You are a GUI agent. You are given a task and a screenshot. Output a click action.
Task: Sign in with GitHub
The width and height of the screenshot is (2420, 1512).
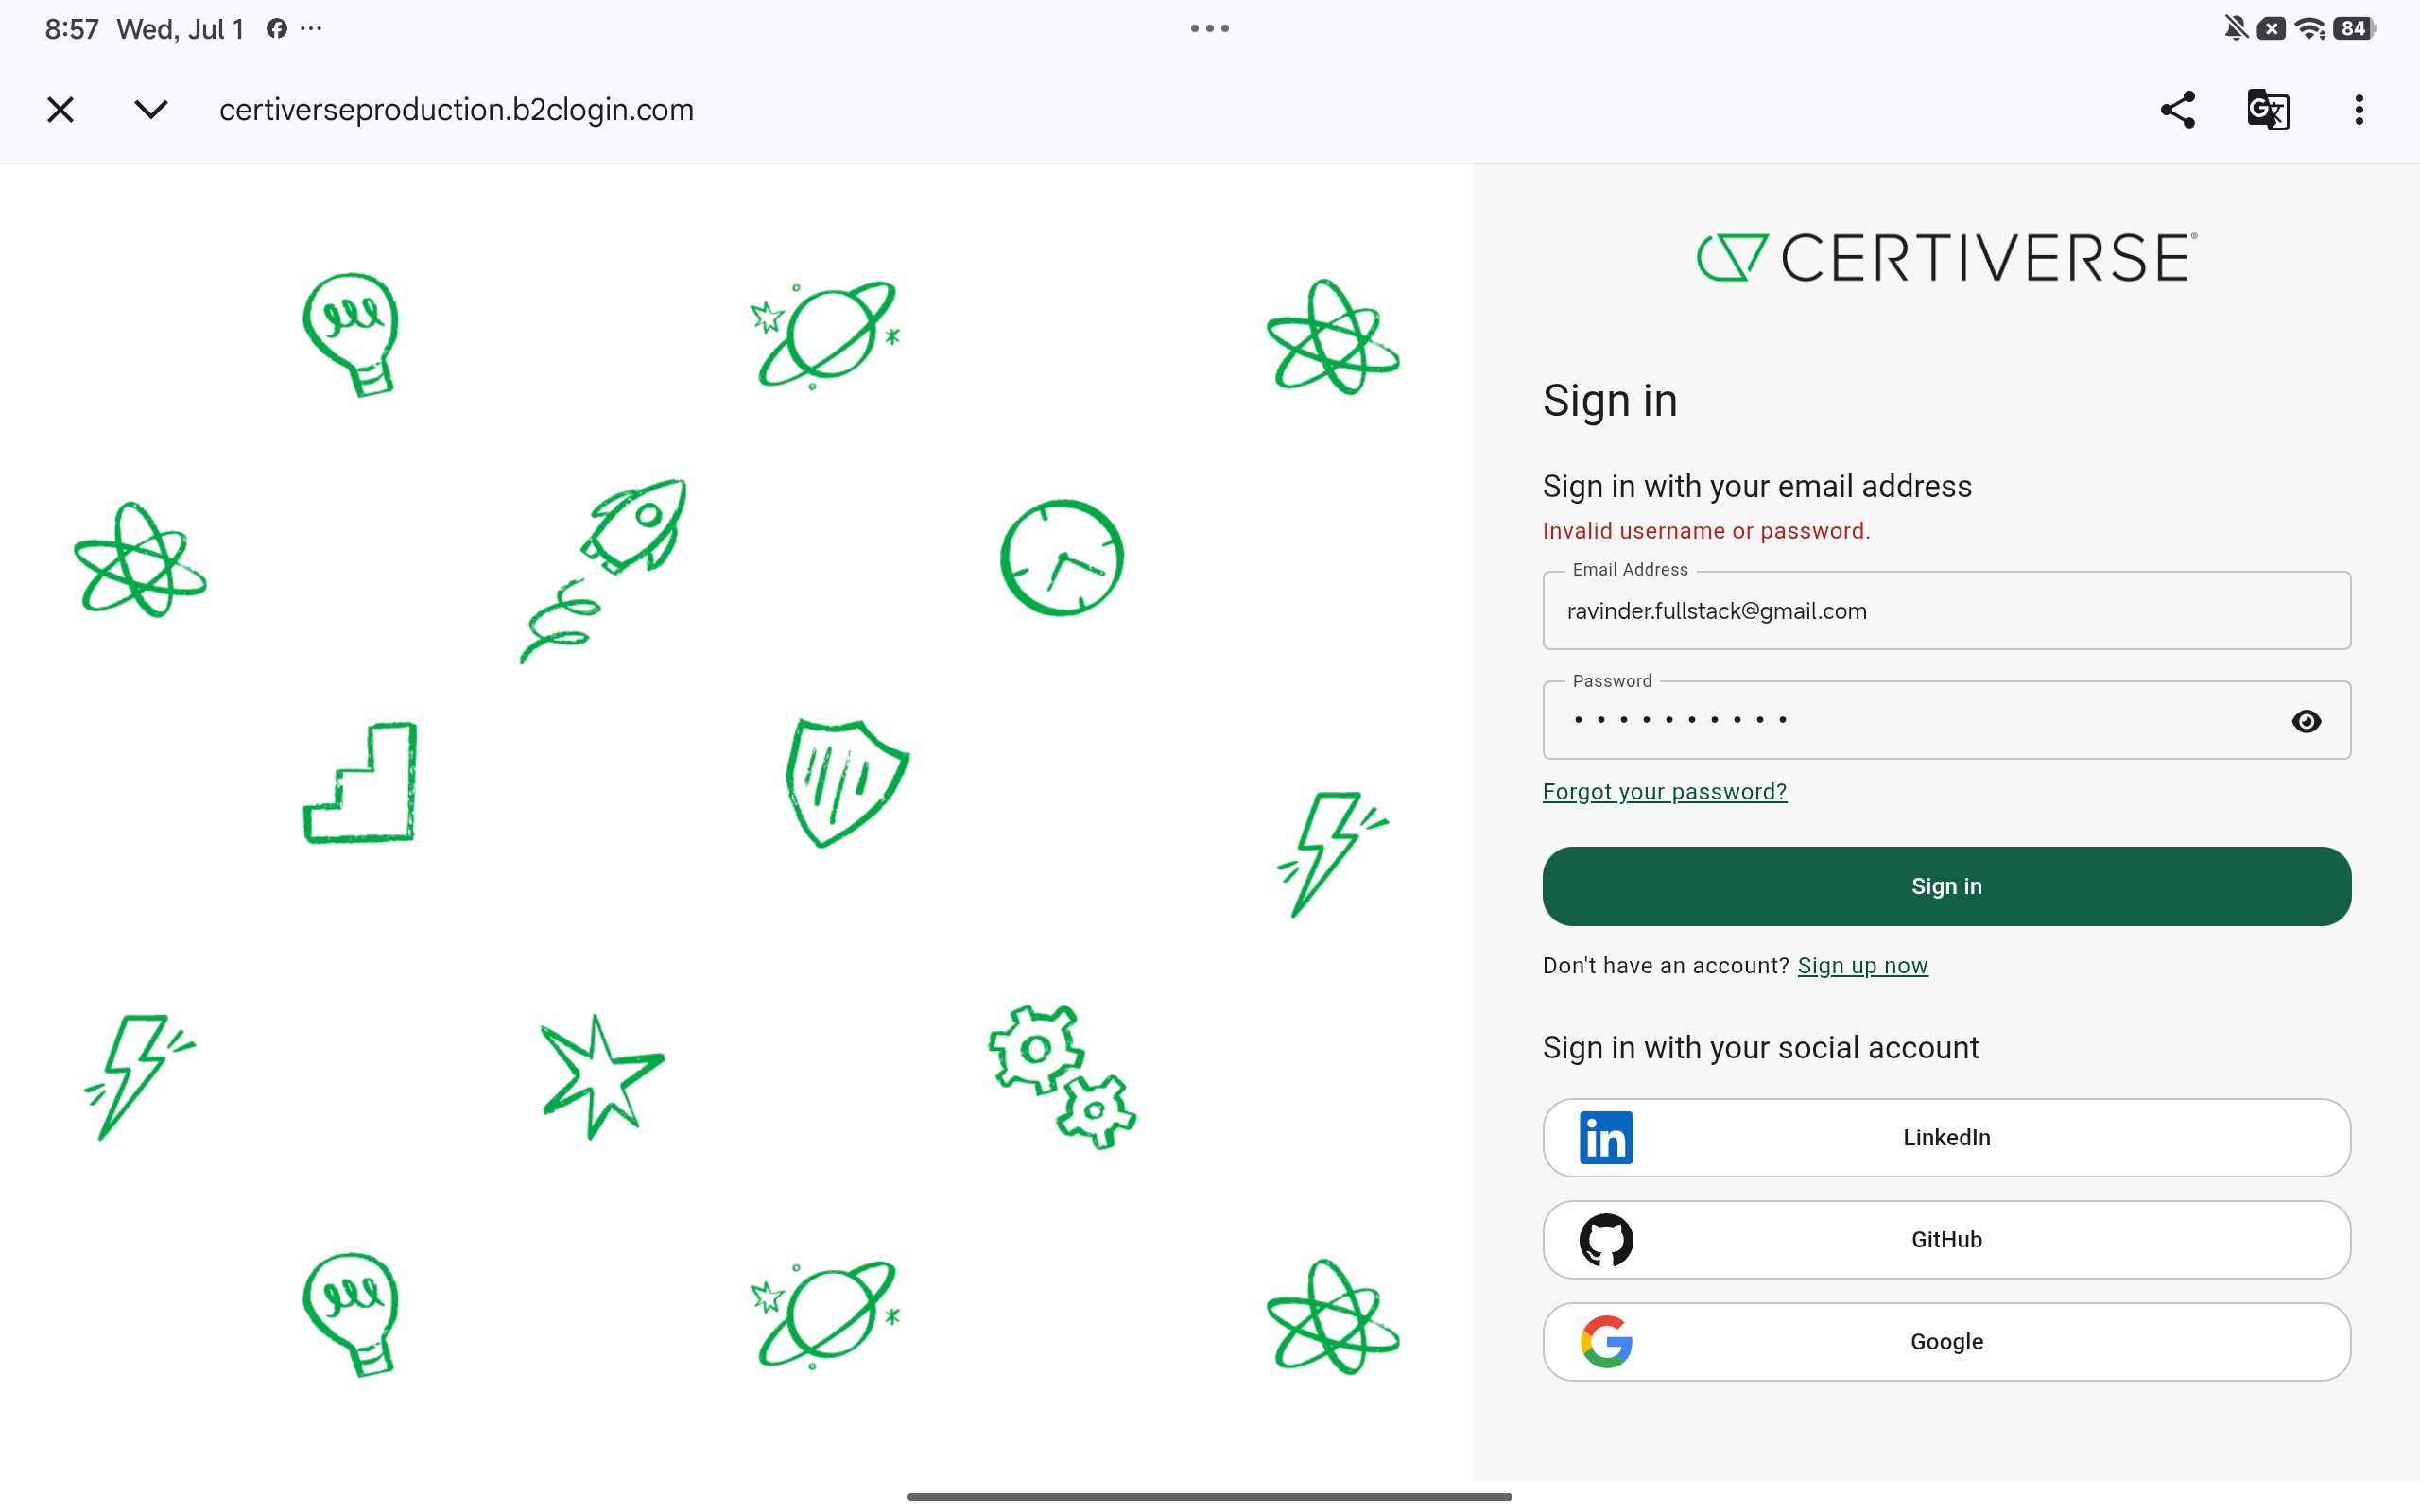click(1946, 1240)
